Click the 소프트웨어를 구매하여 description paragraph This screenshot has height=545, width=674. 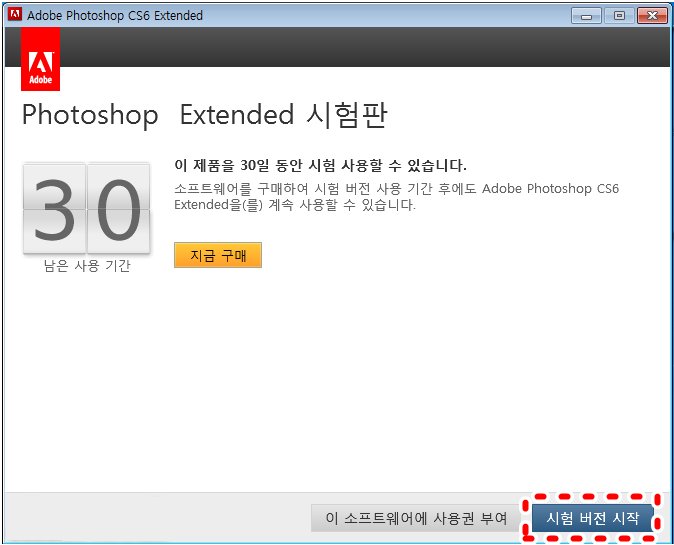(396, 196)
